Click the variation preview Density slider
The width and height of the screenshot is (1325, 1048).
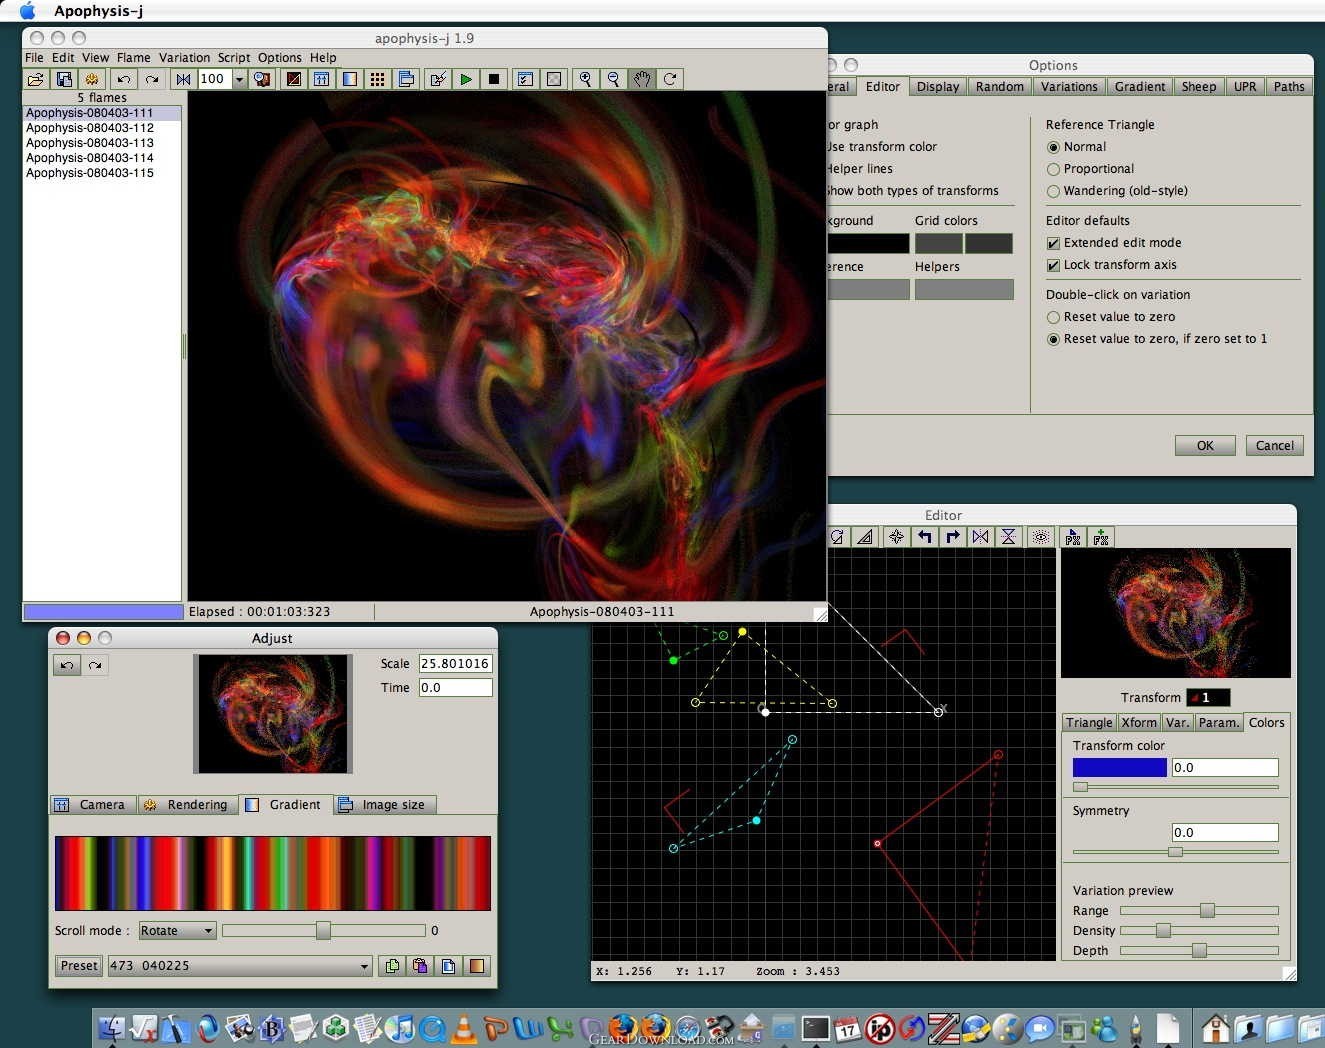tap(1163, 930)
